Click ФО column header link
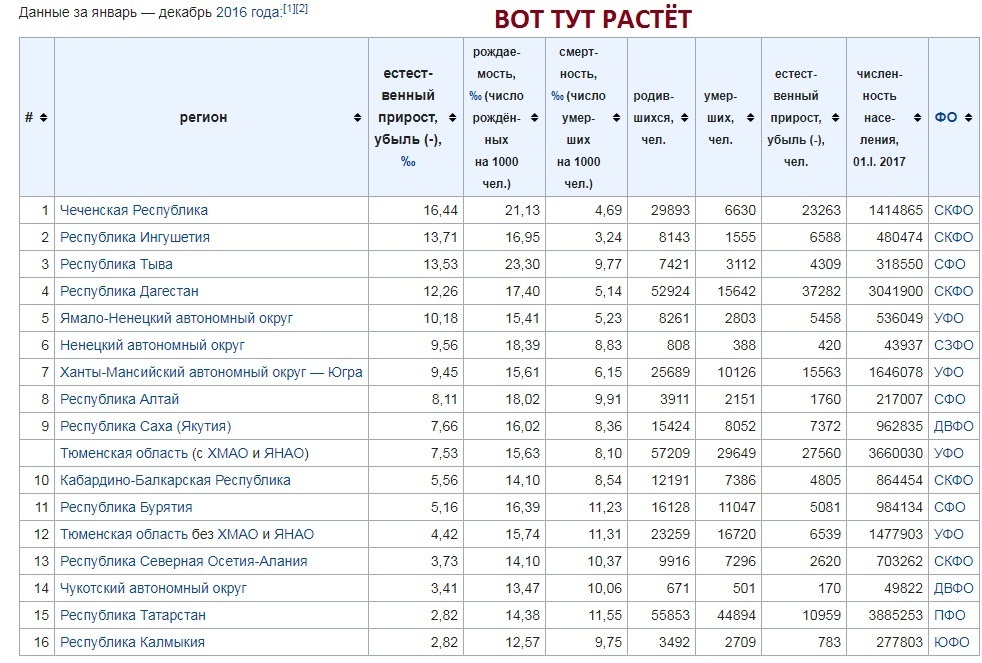 click(946, 118)
